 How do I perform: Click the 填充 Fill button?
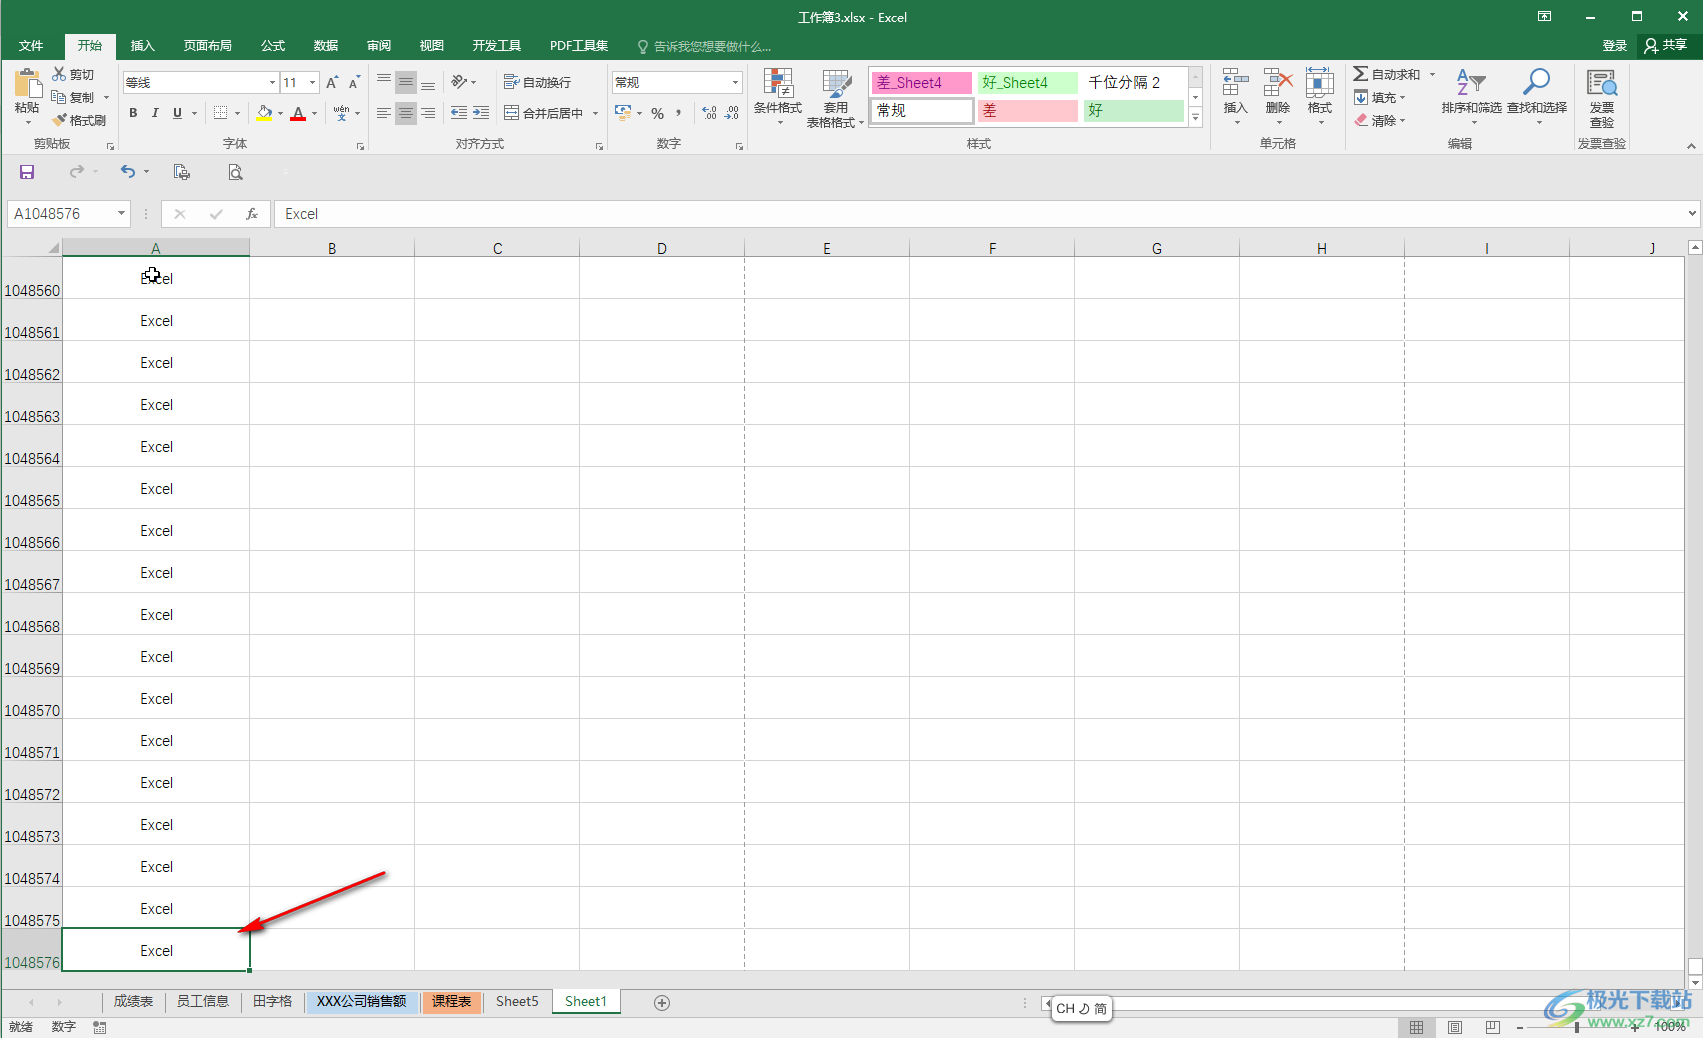[1379, 97]
